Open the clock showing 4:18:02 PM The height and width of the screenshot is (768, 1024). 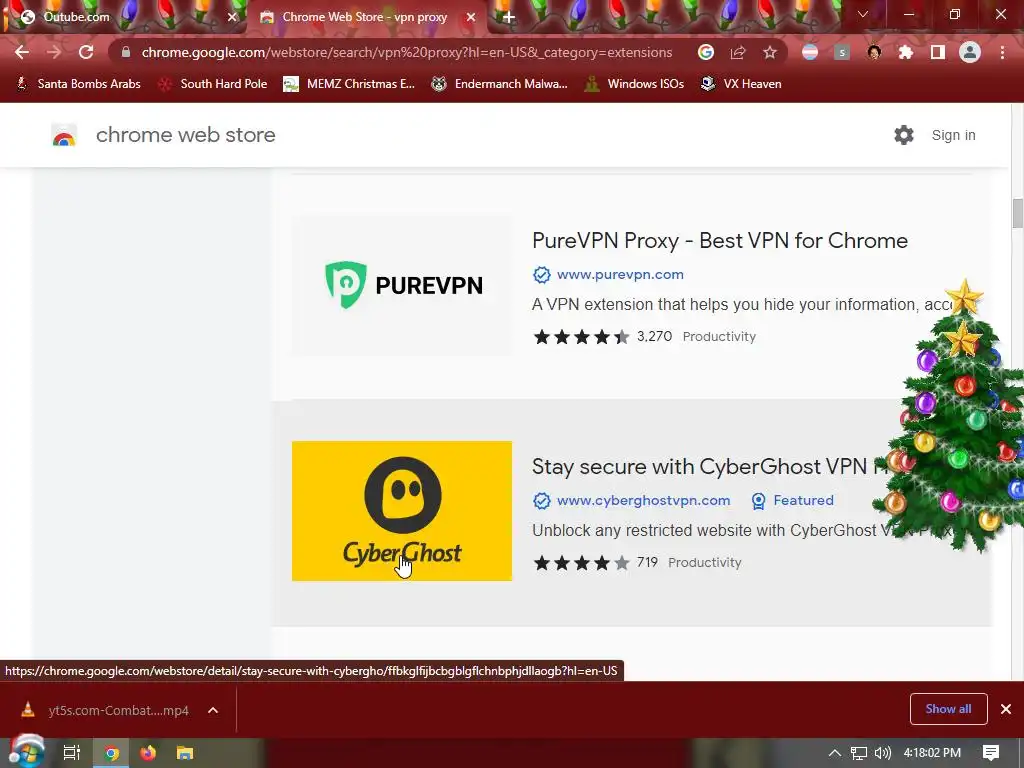coord(932,753)
